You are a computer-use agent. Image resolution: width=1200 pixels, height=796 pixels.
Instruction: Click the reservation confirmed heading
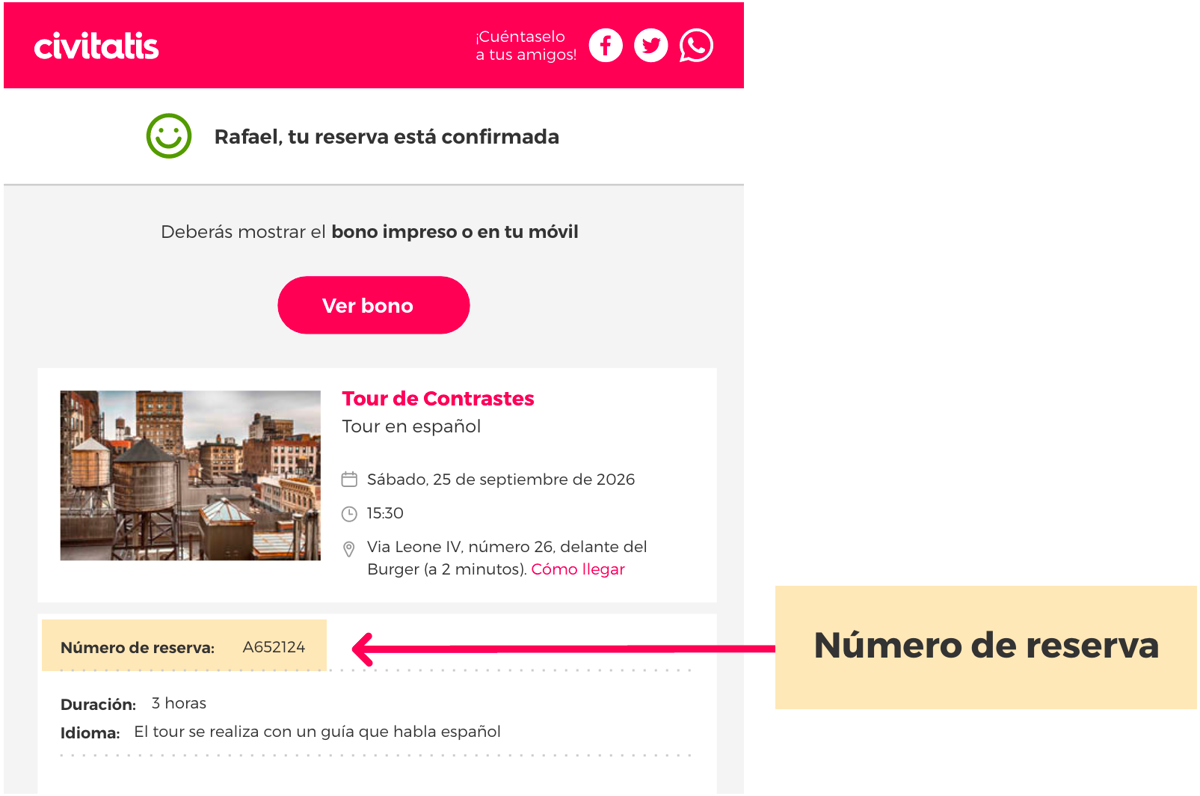pyautogui.click(x=386, y=137)
